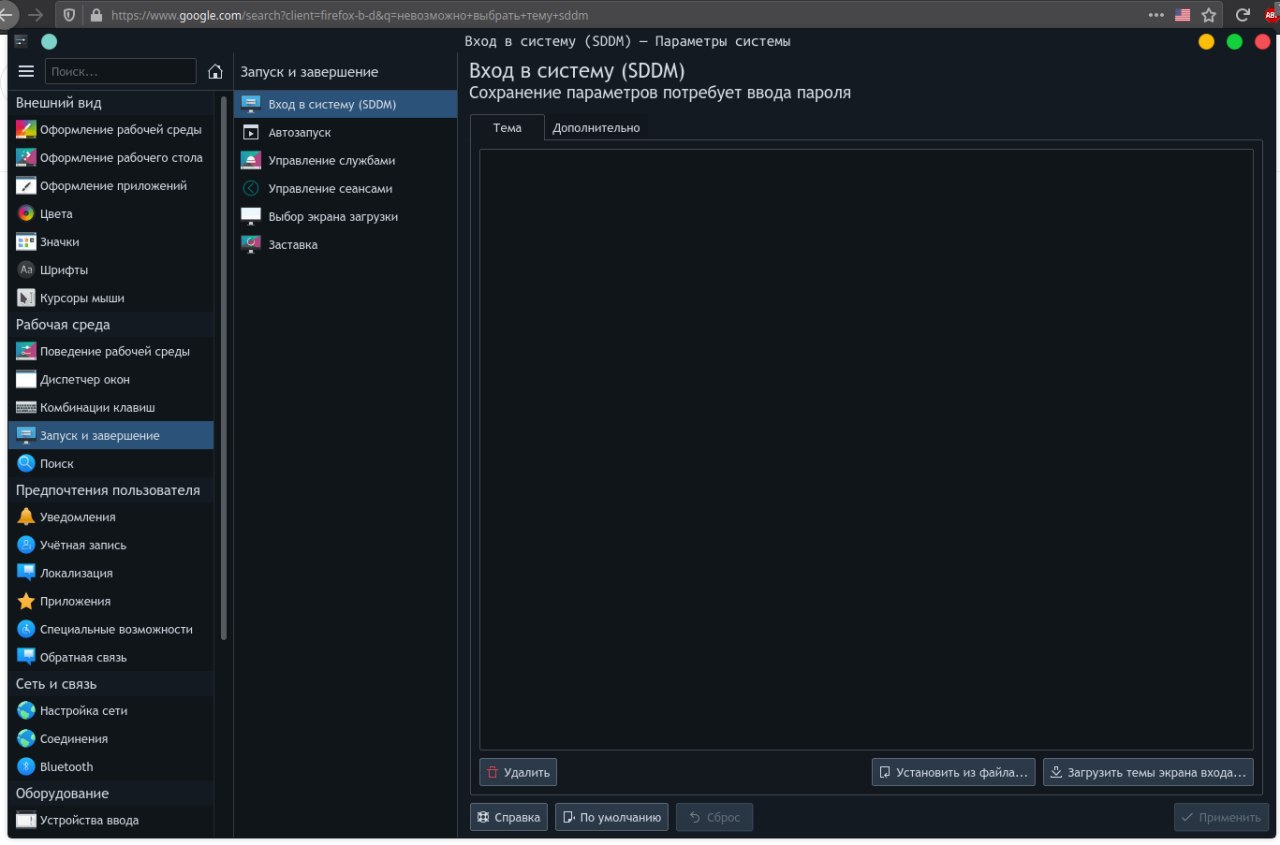Click the Комбинации клавиш keyboard icon
Screen dimensions: 1280x845
coord(26,407)
